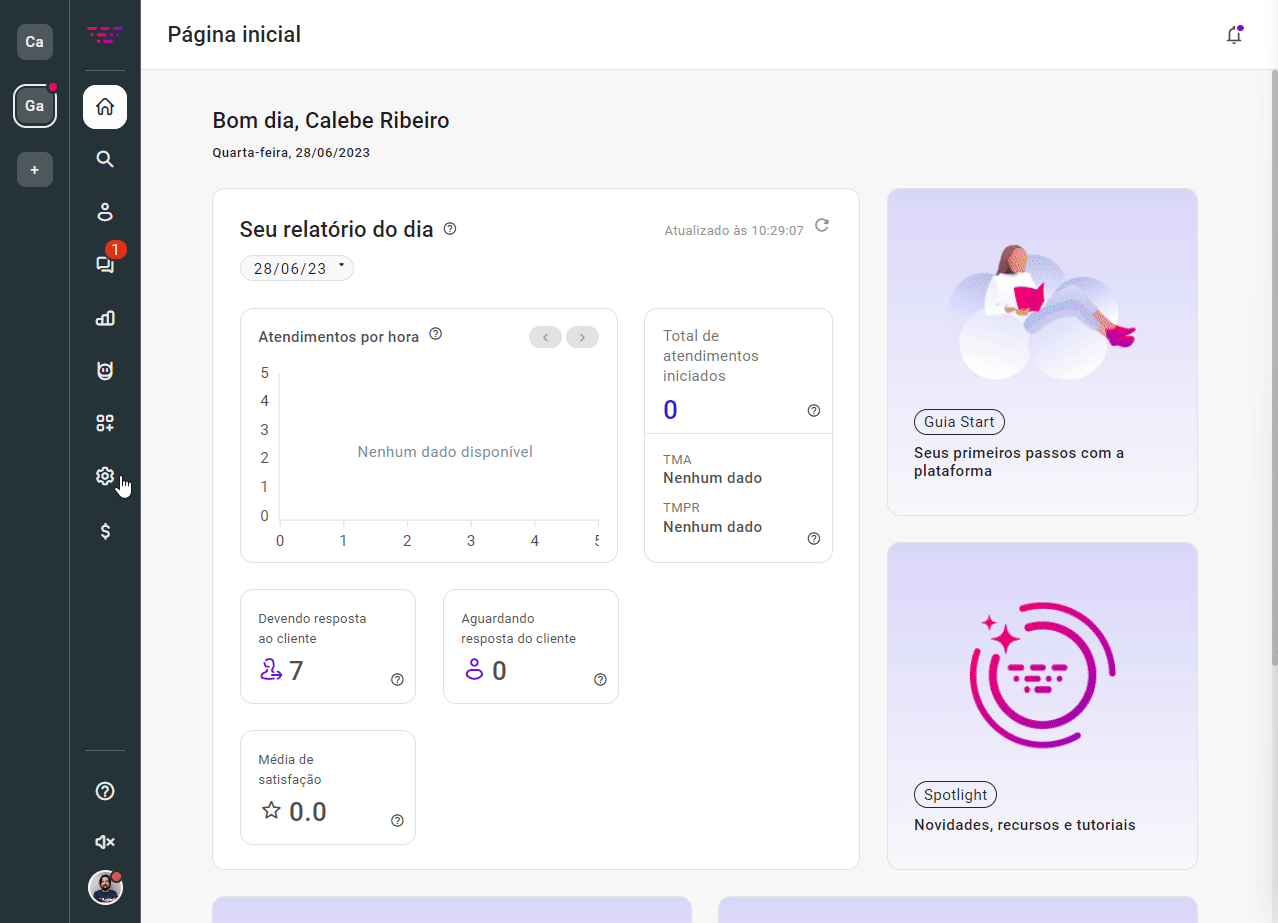The height and width of the screenshot is (923, 1278).
Task: Open the Spotlight card image
Action: tap(1042, 675)
